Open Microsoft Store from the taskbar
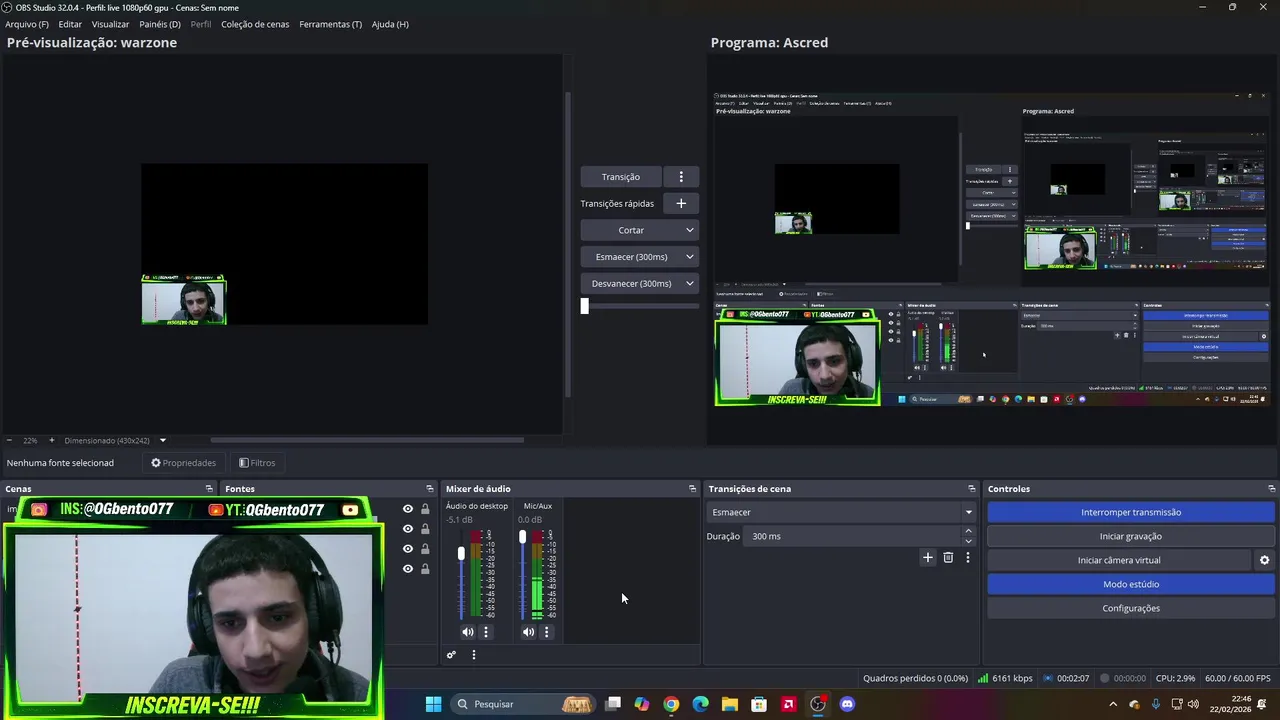This screenshot has height=720, width=1280. coord(759,704)
